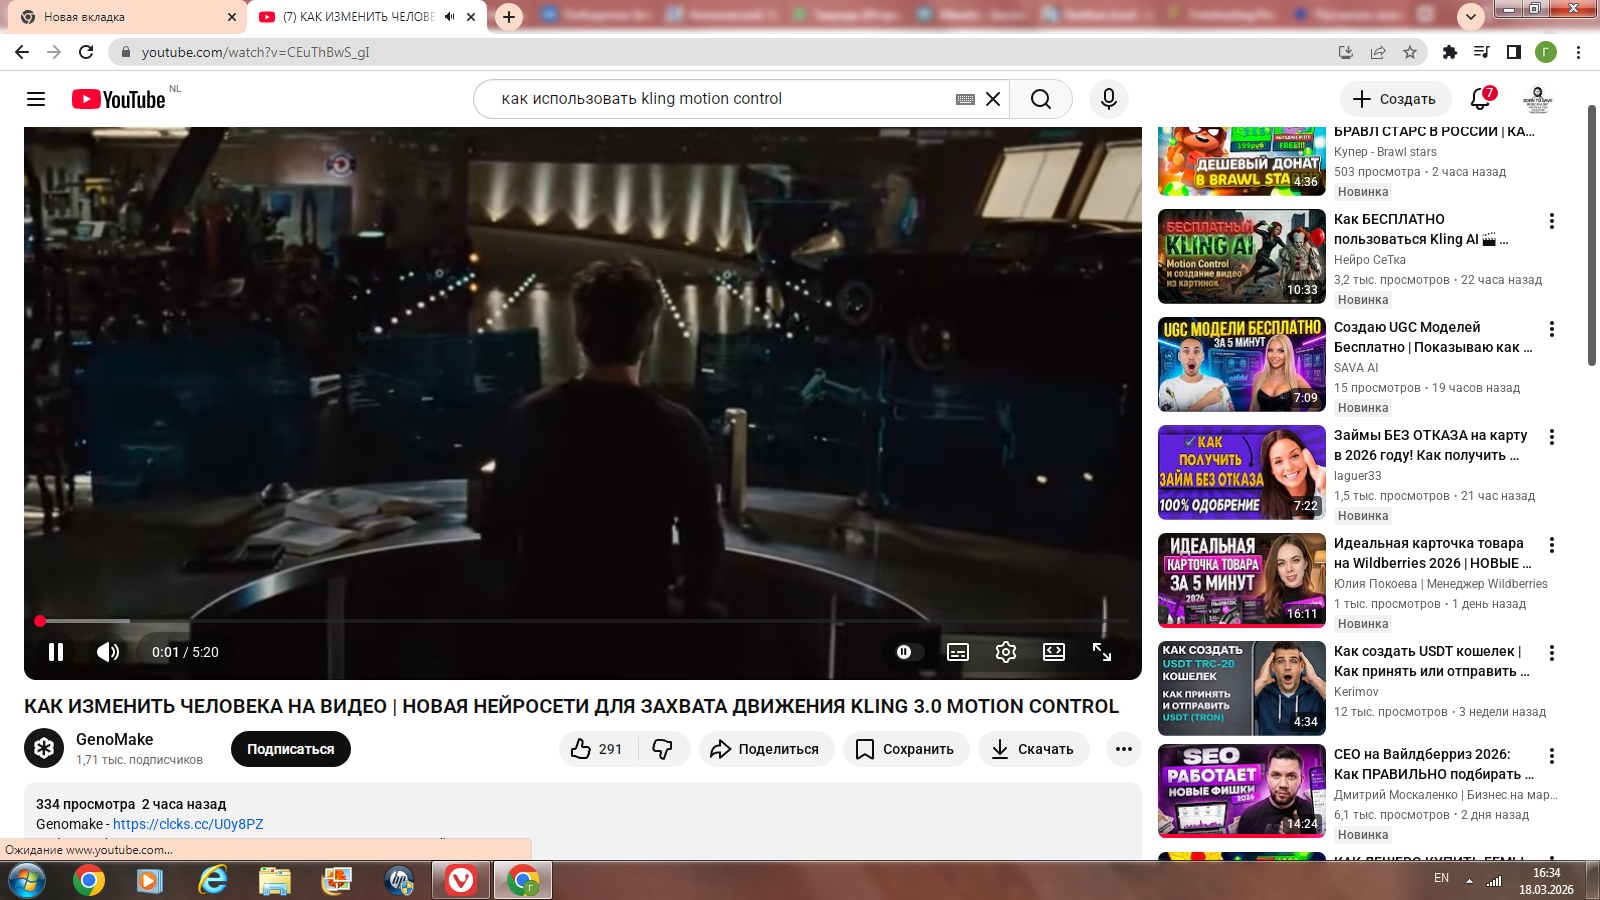Image resolution: width=1600 pixels, height=900 pixels.
Task: Click the share-page icon in the address bar
Action: point(1378,52)
